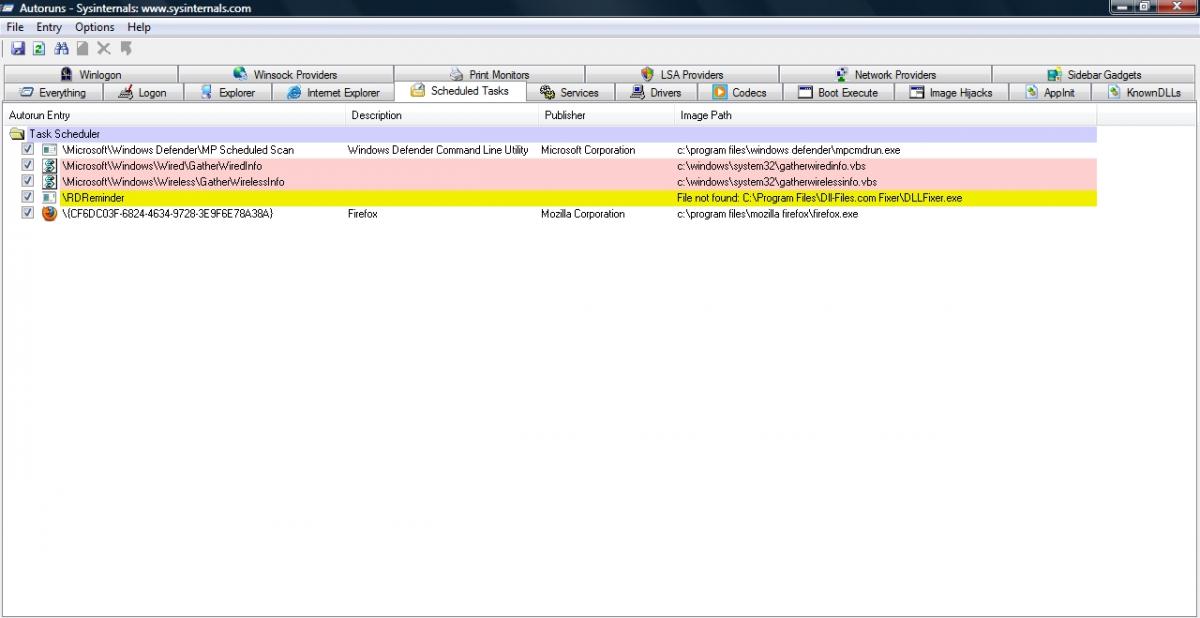Switch to the KnownDLLs tab
Screen dimensions: 1200x618
[1144, 92]
